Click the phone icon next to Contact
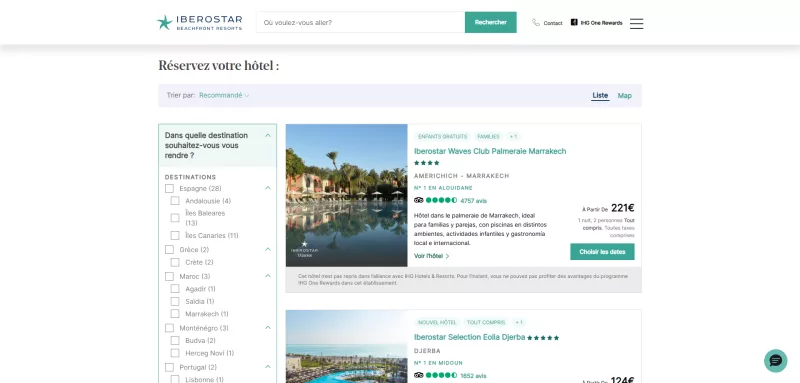 click(536, 22)
